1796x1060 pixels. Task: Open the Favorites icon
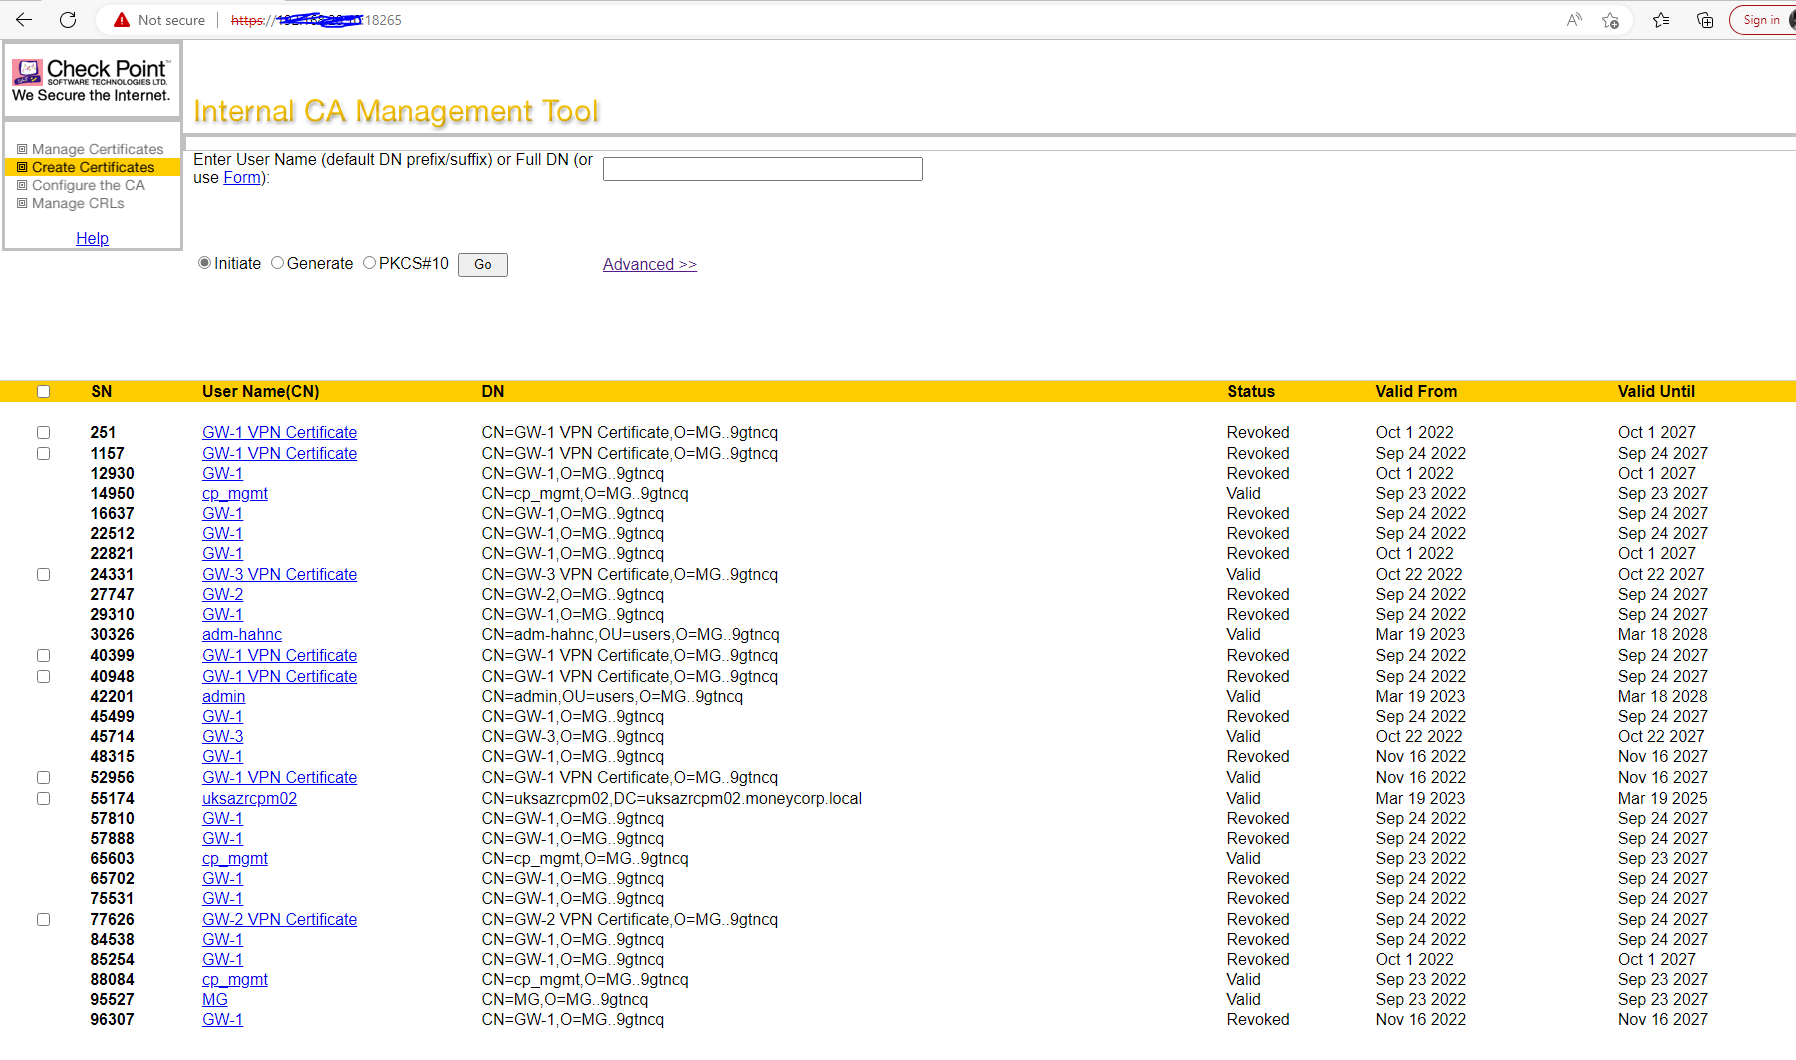tap(1661, 20)
